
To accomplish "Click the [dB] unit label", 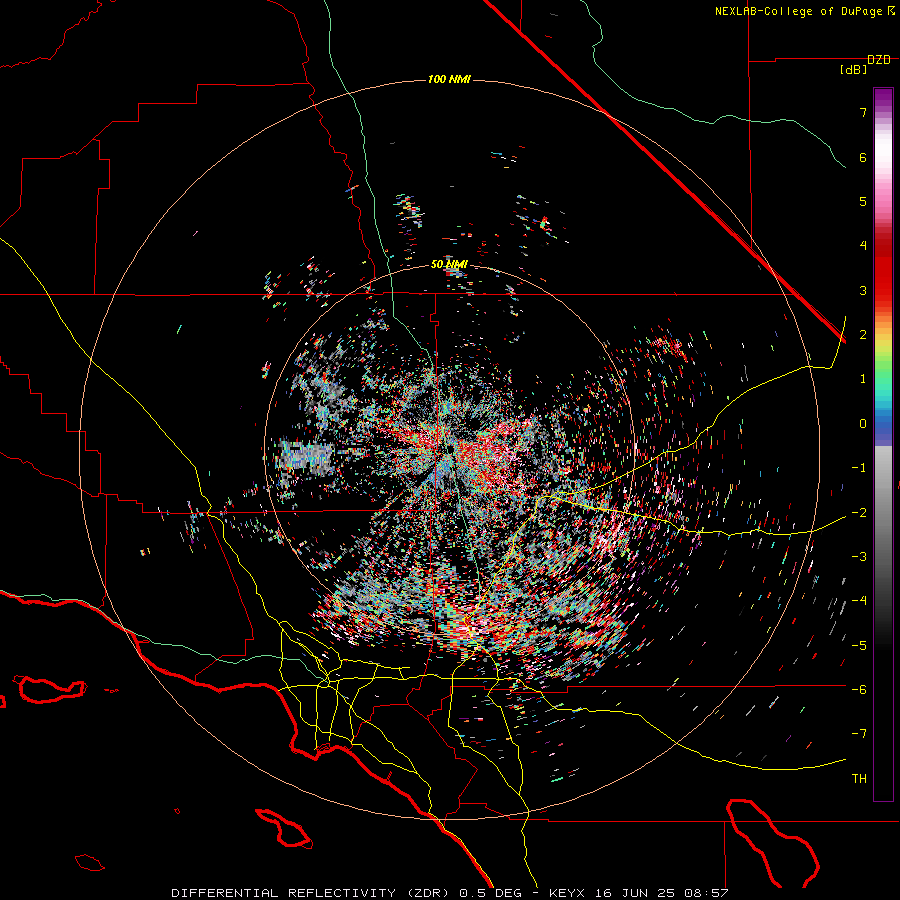I will coord(853,70).
